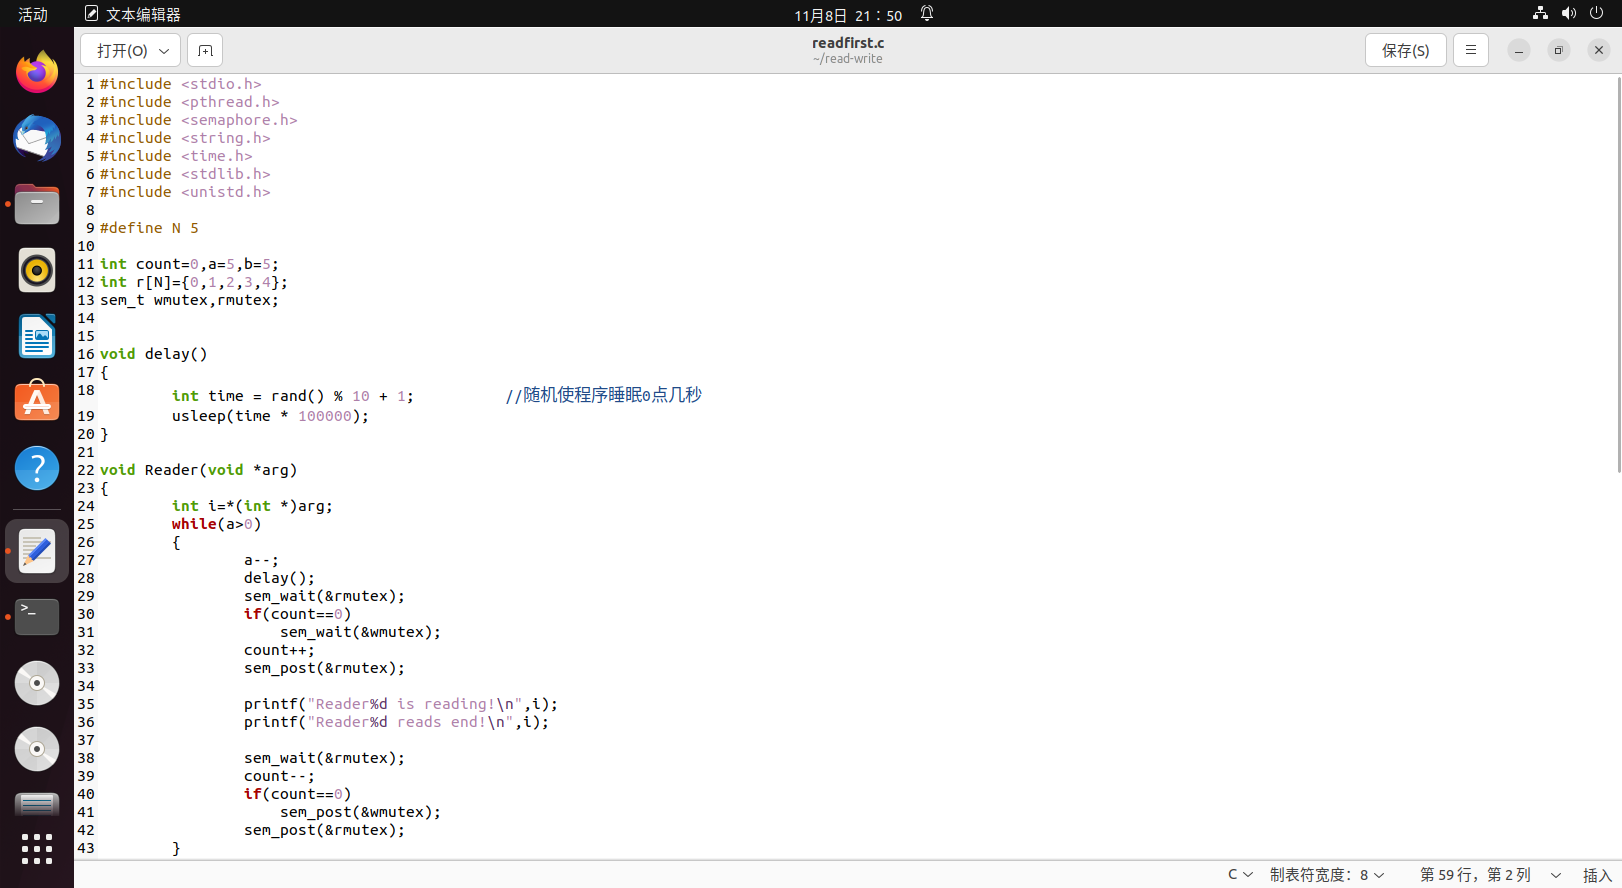Click the readfirst.c title in header

coord(848,43)
